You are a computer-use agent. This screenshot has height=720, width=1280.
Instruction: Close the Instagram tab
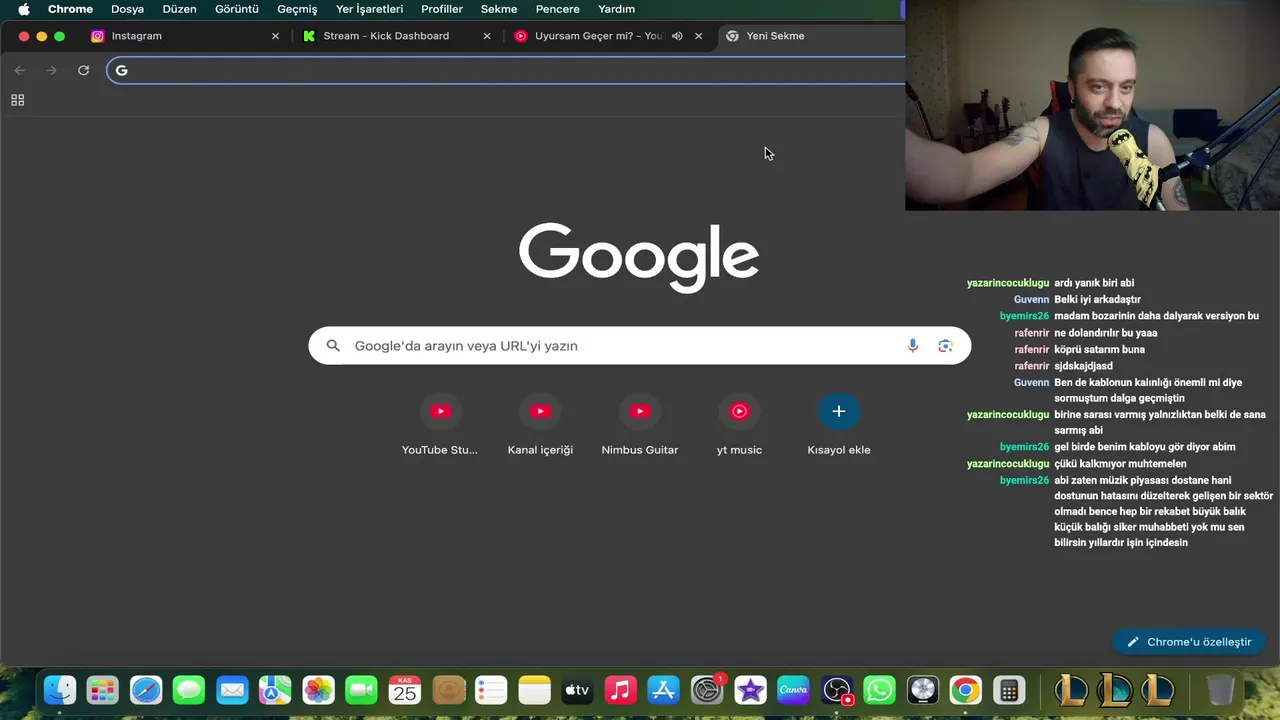tap(275, 36)
